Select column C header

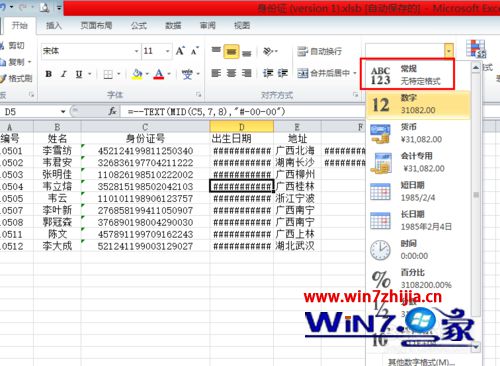click(145, 127)
